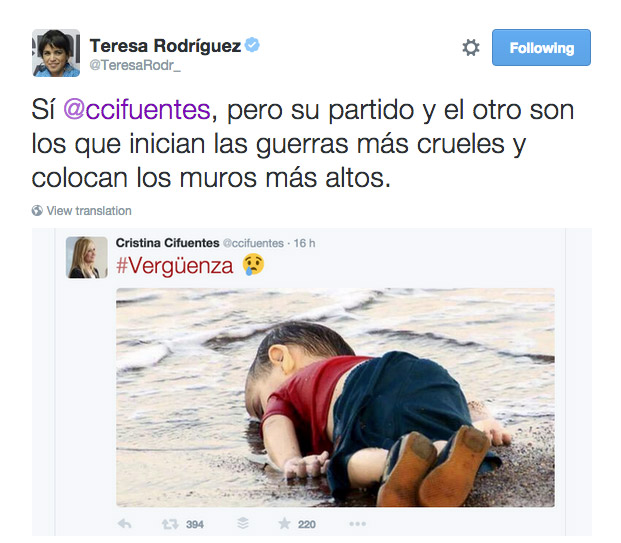Click the View translation link
Image resolution: width=621 pixels, height=543 pixels.
pyautogui.click(x=89, y=211)
